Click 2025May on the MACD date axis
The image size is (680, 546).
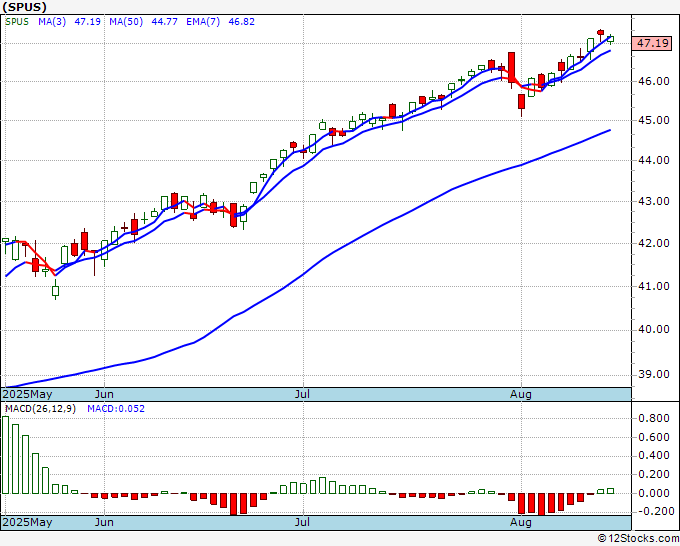(27, 522)
